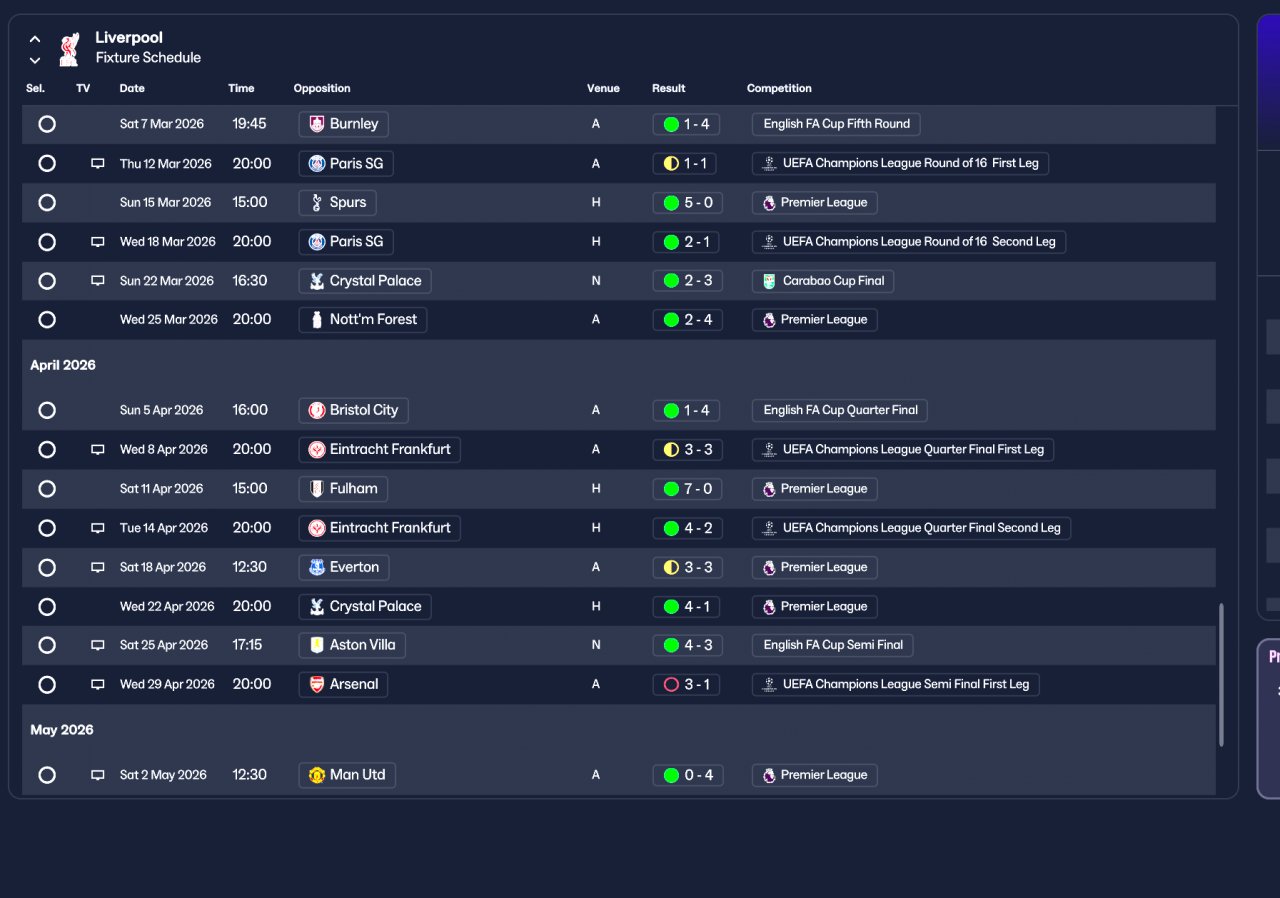The height and width of the screenshot is (898, 1280).
Task: Sort by Competition column header
Action: (x=779, y=88)
